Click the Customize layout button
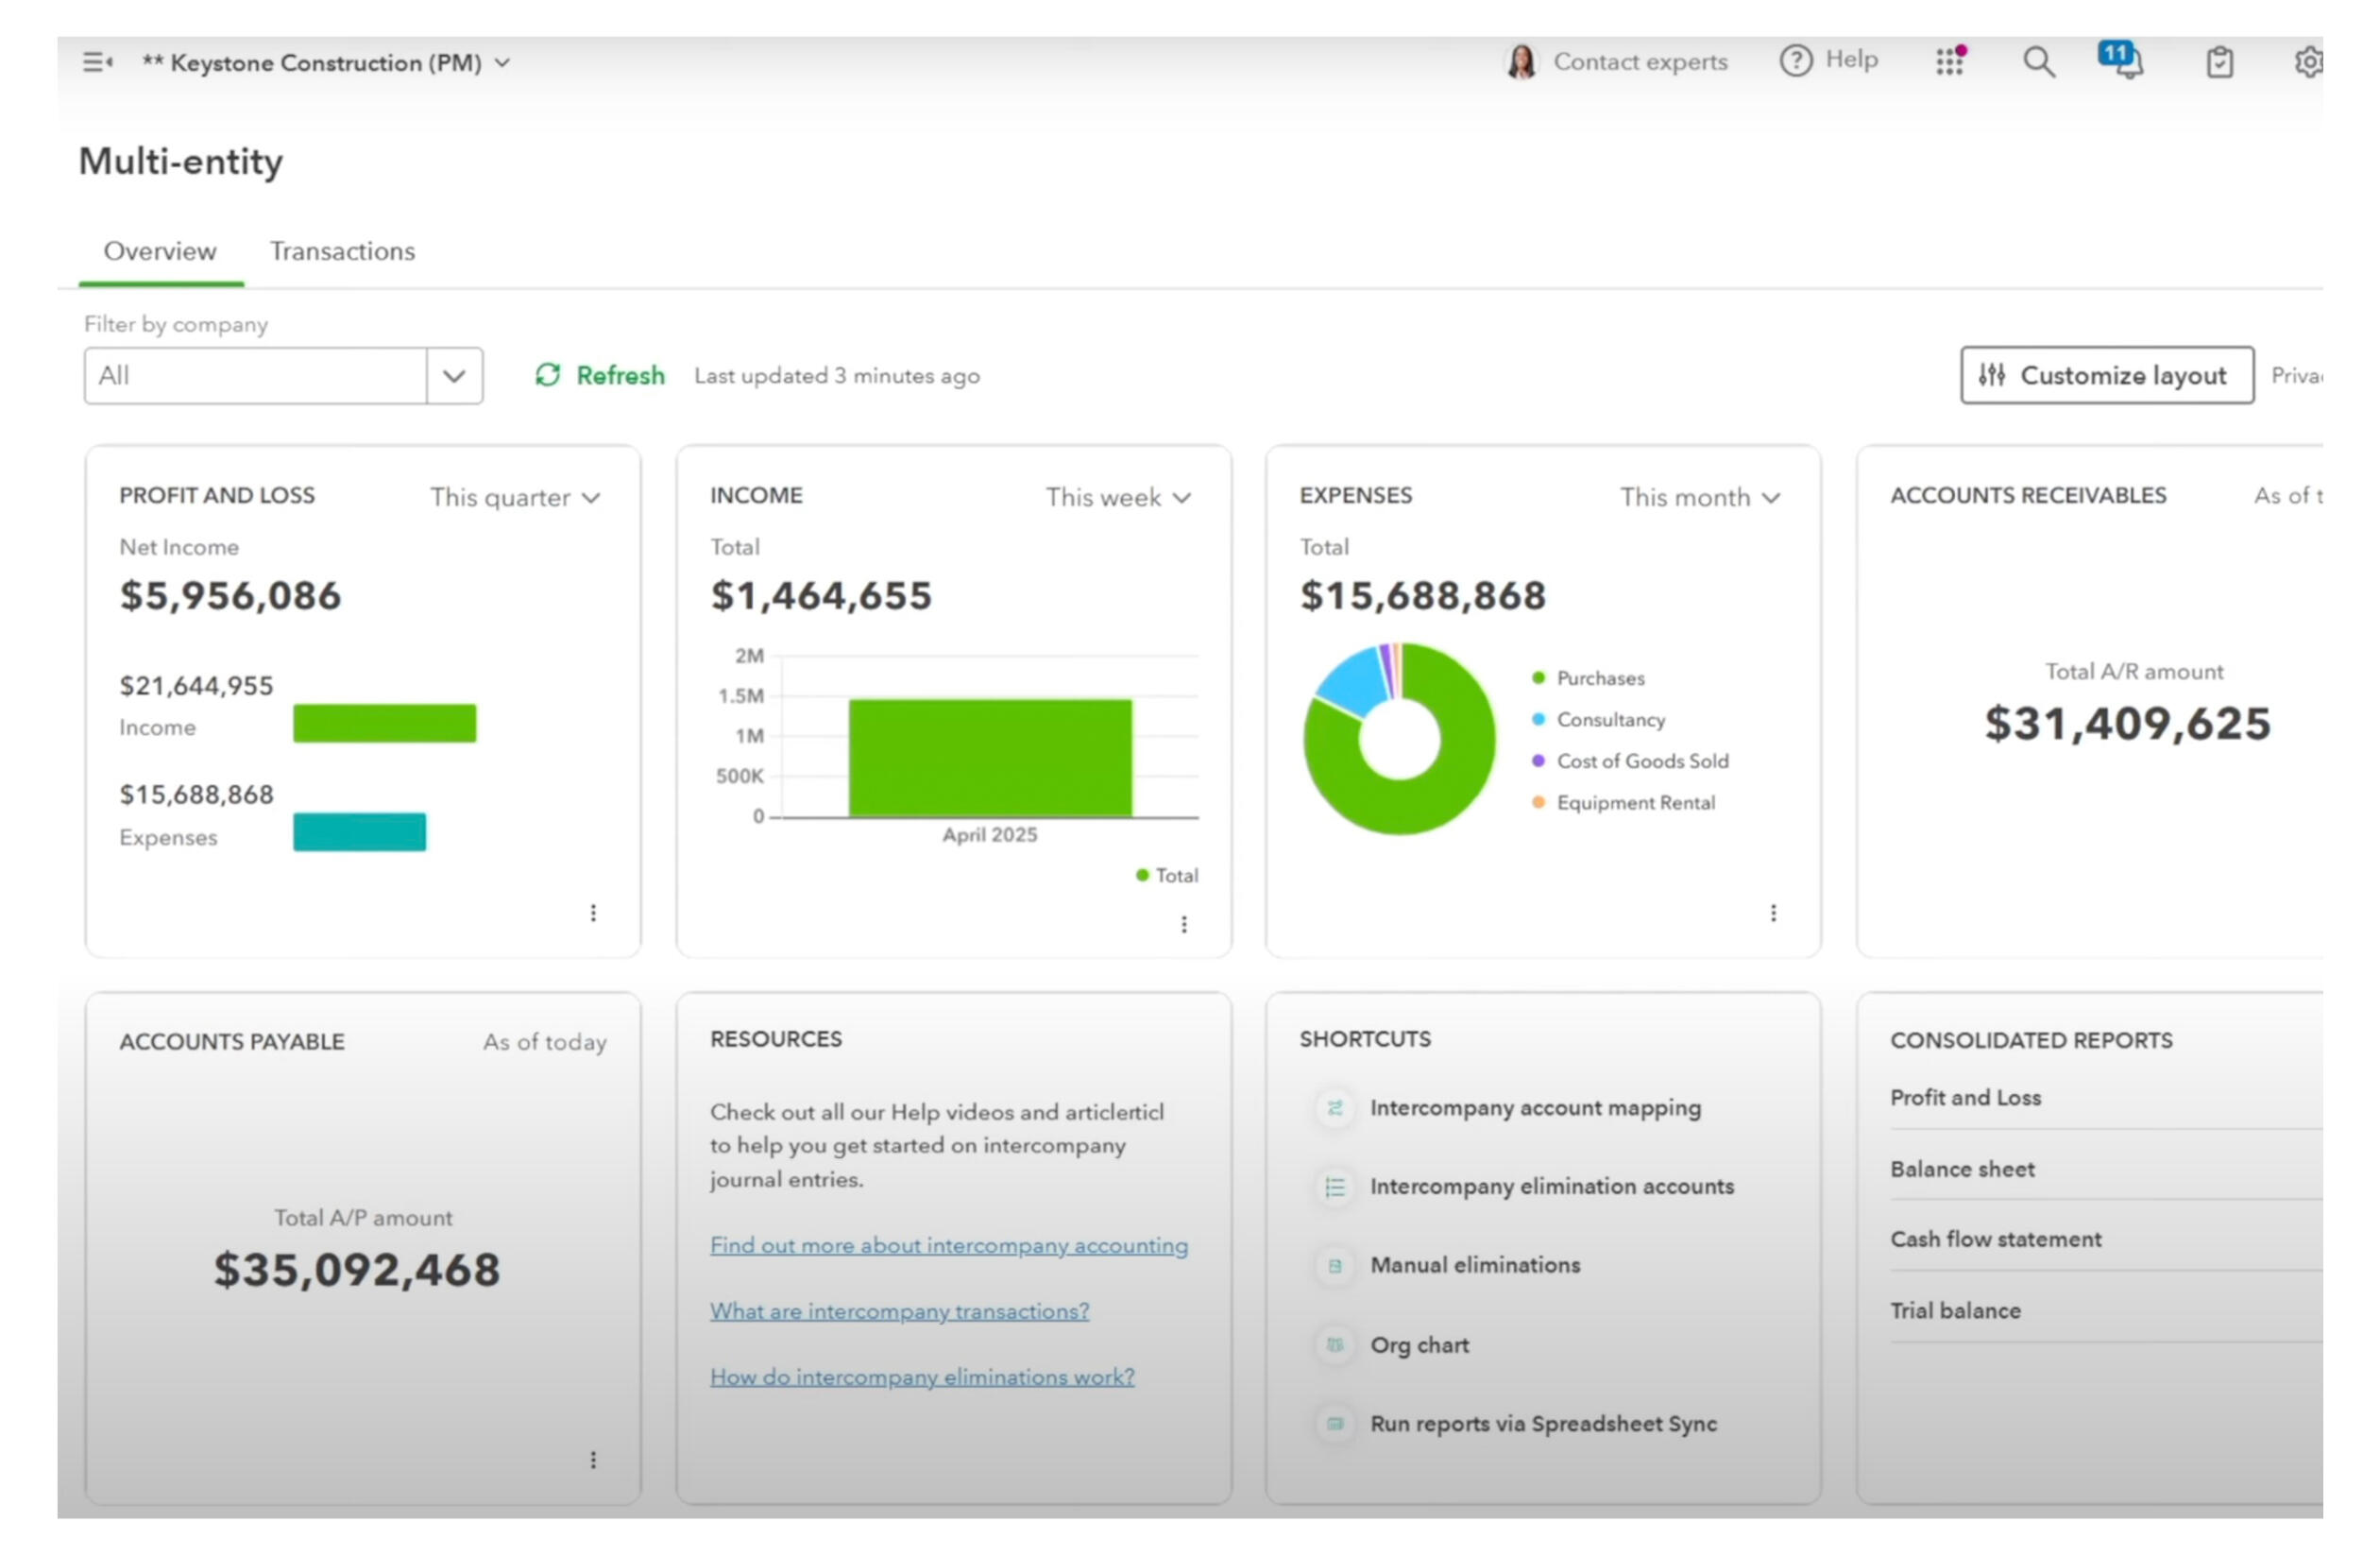Viewport: 2380px width, 1556px height. tap(2106, 376)
